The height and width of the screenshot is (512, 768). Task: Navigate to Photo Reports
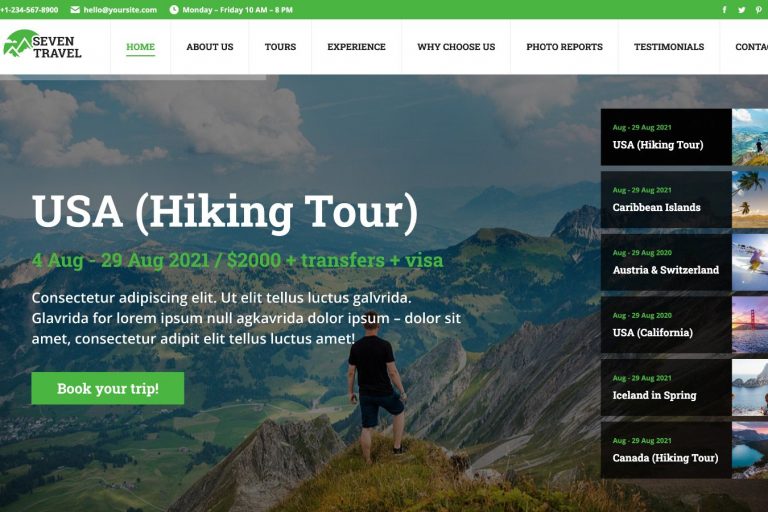(x=564, y=47)
